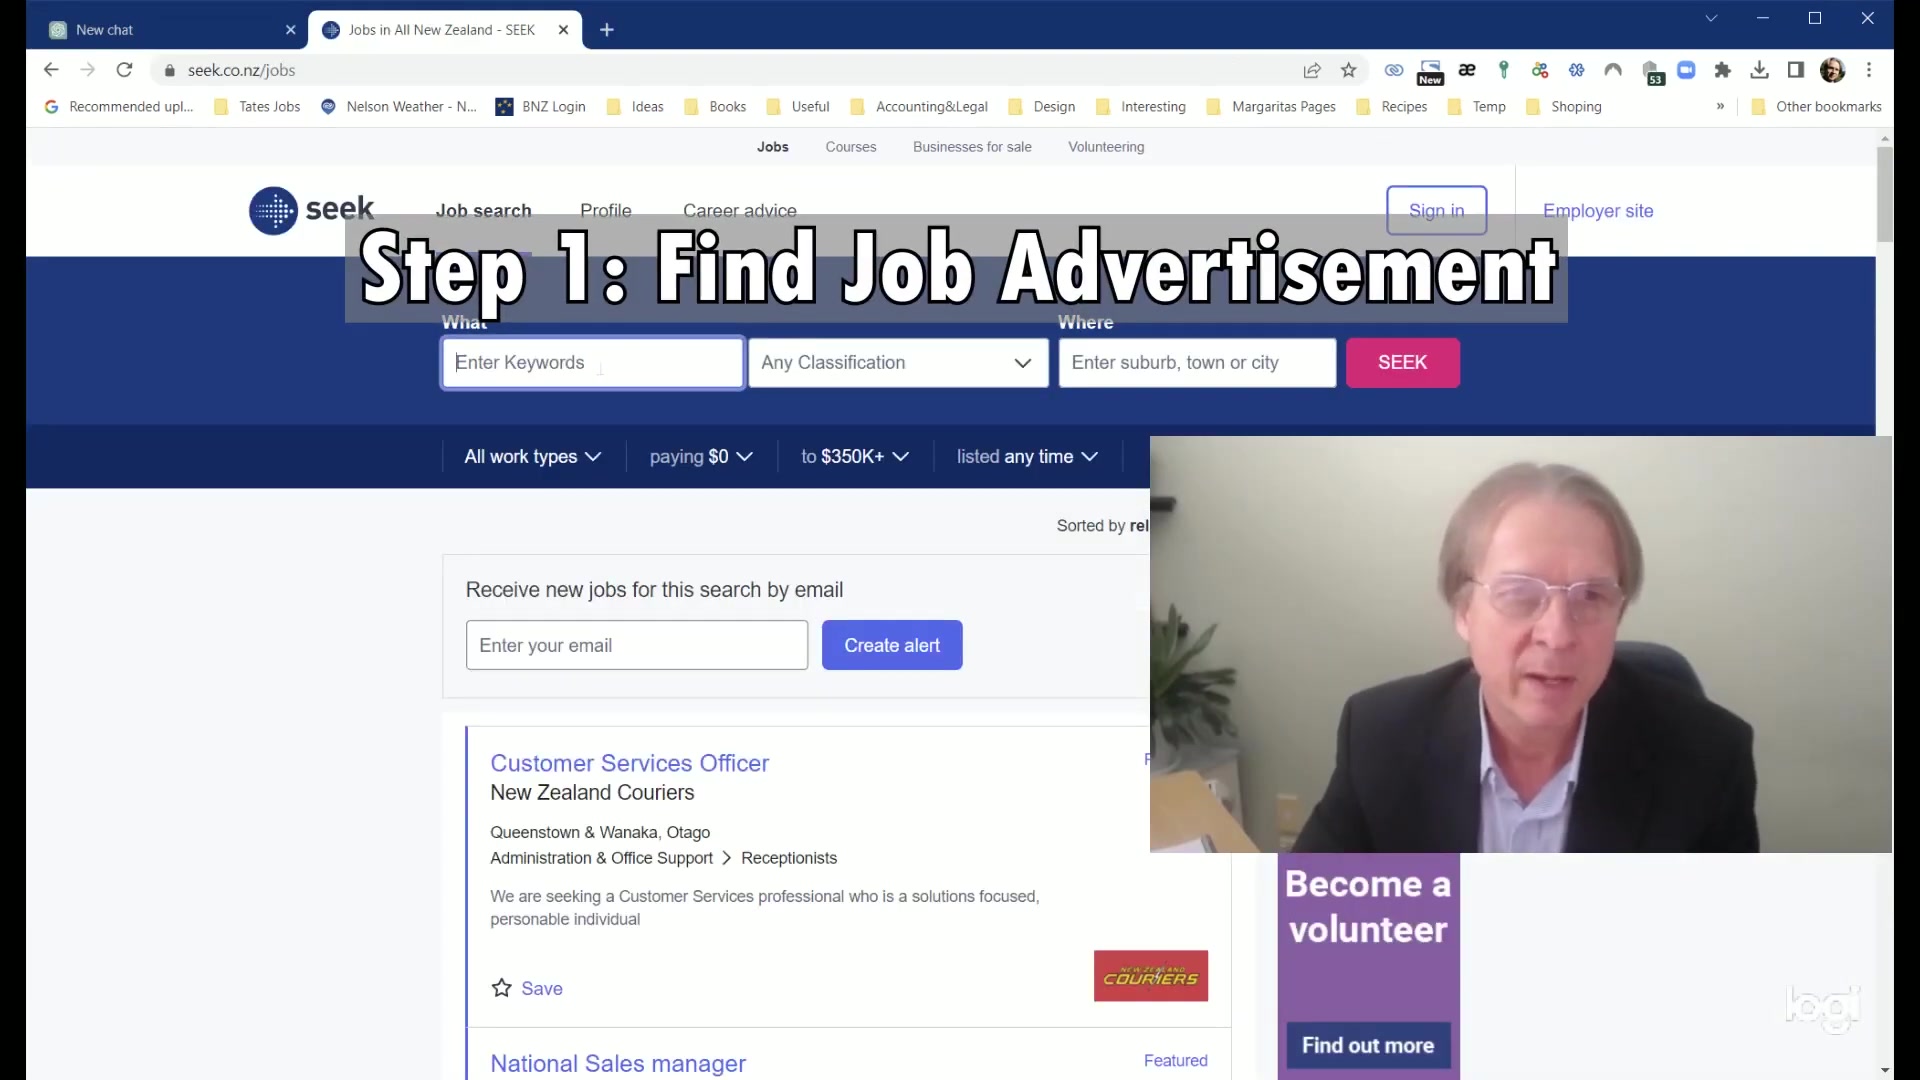Go back with browser back arrow
The width and height of the screenshot is (1920, 1080).
tap(51, 70)
